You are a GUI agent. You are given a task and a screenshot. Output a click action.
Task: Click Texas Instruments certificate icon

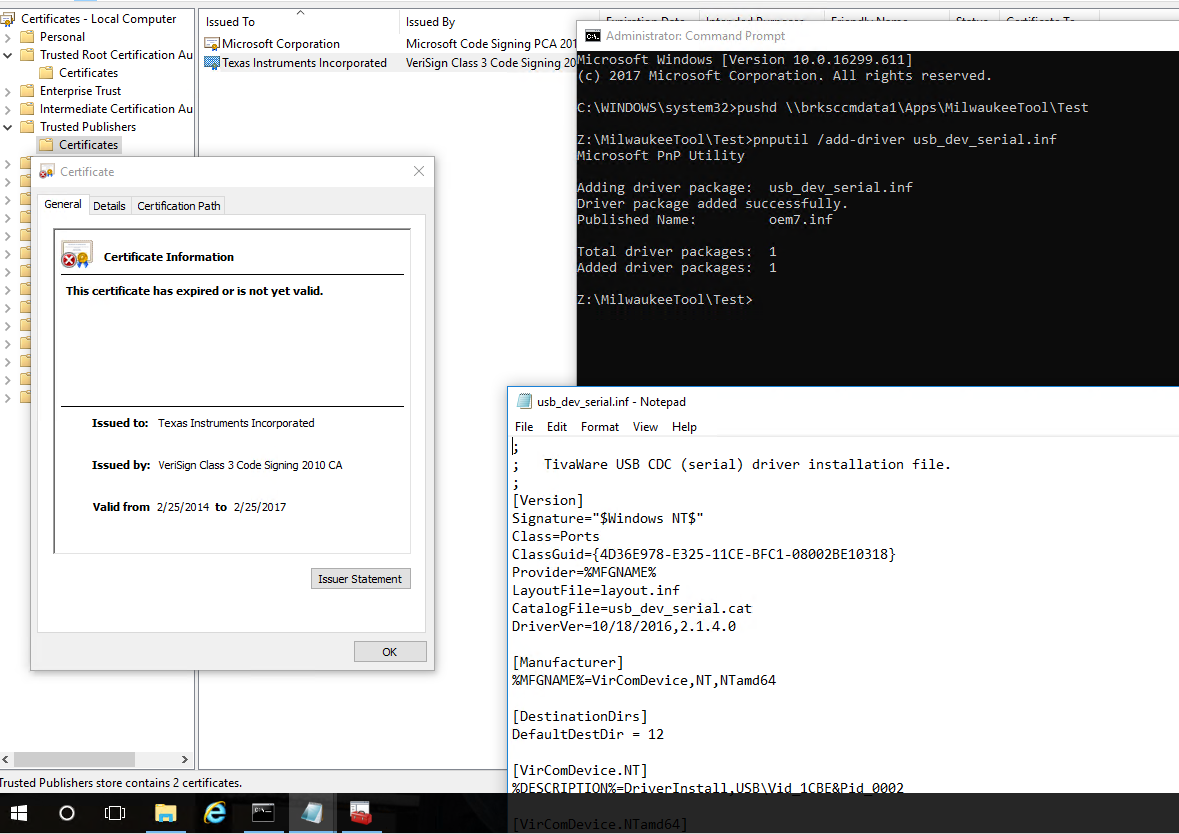[212, 63]
